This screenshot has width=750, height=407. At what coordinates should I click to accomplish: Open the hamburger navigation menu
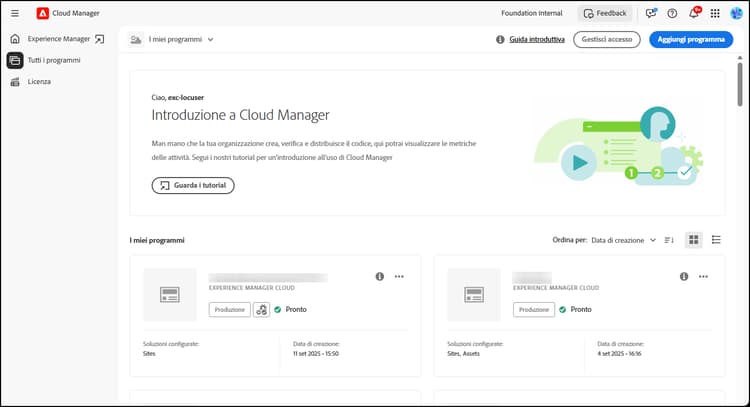click(15, 13)
